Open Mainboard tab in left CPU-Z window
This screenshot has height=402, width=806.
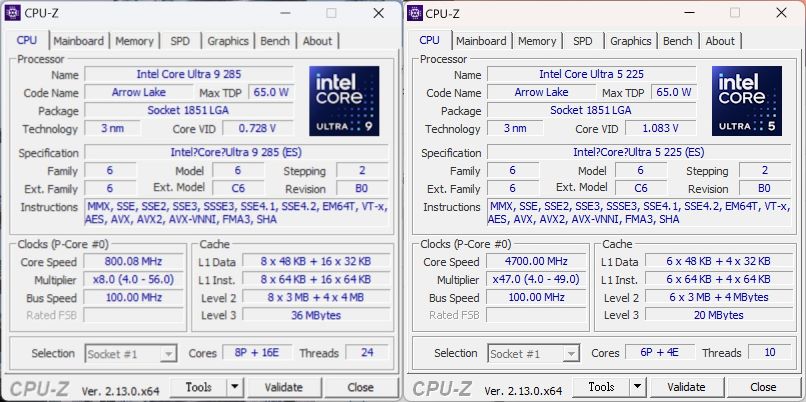pyautogui.click(x=78, y=41)
